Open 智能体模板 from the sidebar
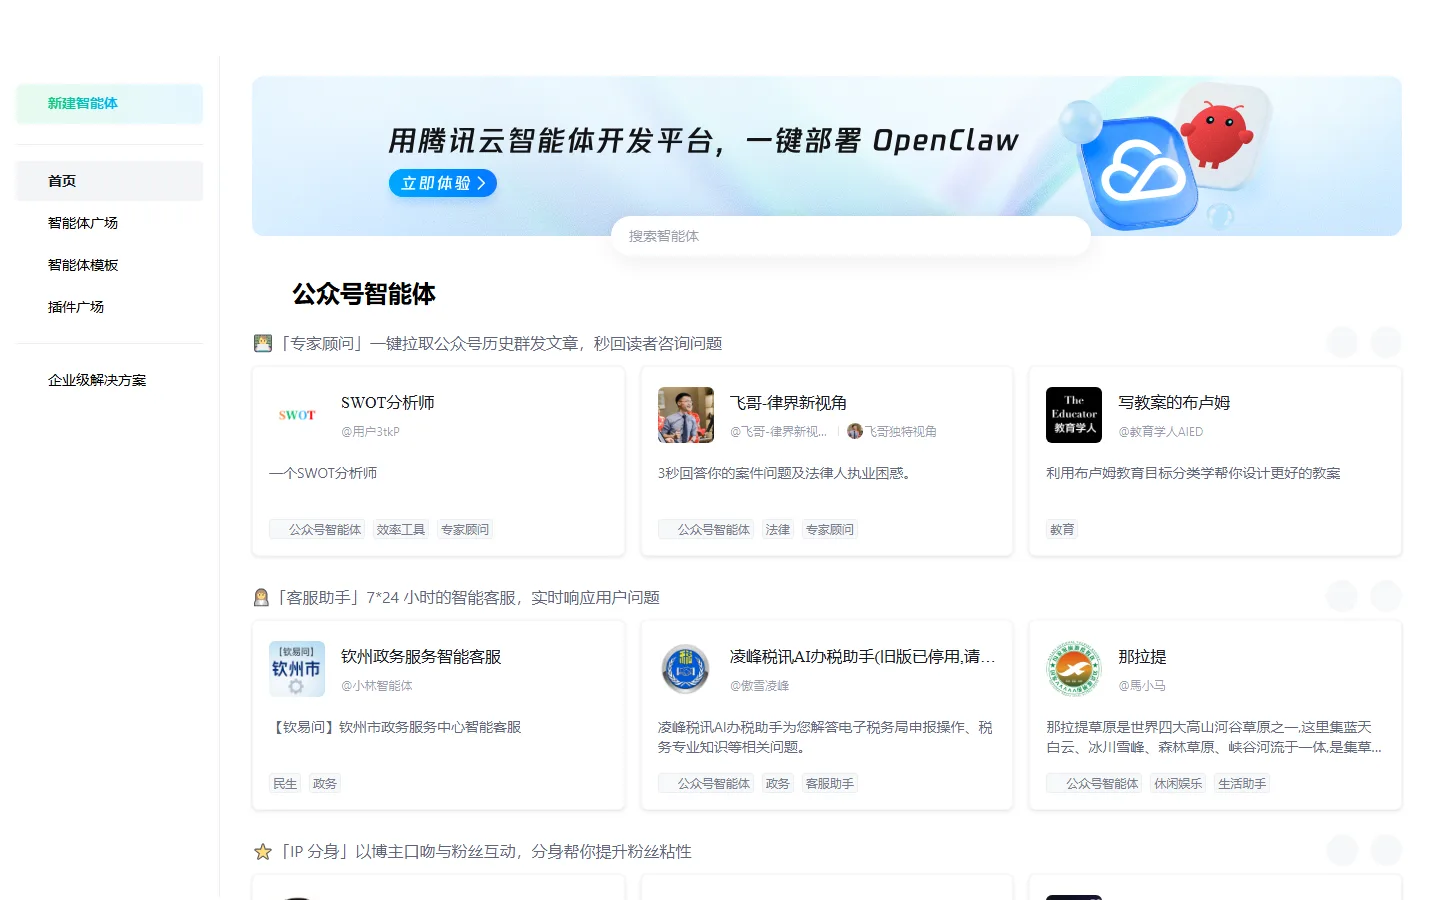1440x900 pixels. [109, 265]
